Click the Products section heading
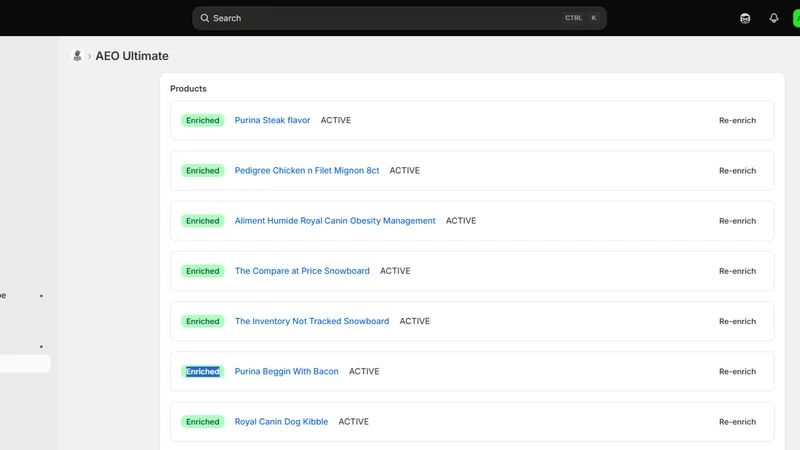The height and width of the screenshot is (450, 800). pos(188,89)
